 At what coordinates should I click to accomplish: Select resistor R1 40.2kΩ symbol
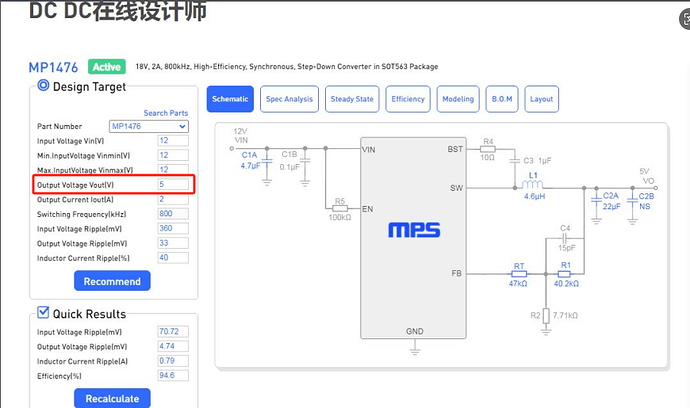565,274
